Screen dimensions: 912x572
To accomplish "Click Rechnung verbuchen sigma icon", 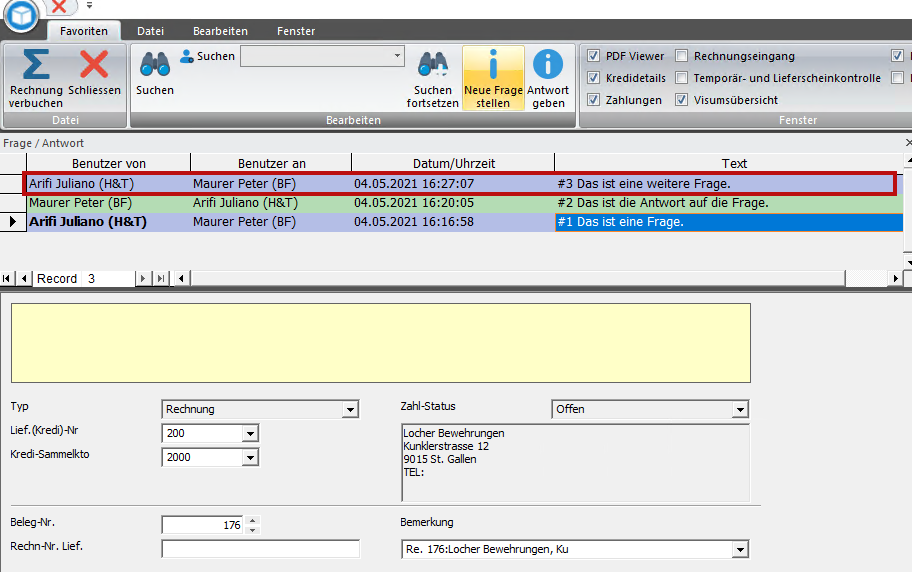I will click(x=35, y=64).
